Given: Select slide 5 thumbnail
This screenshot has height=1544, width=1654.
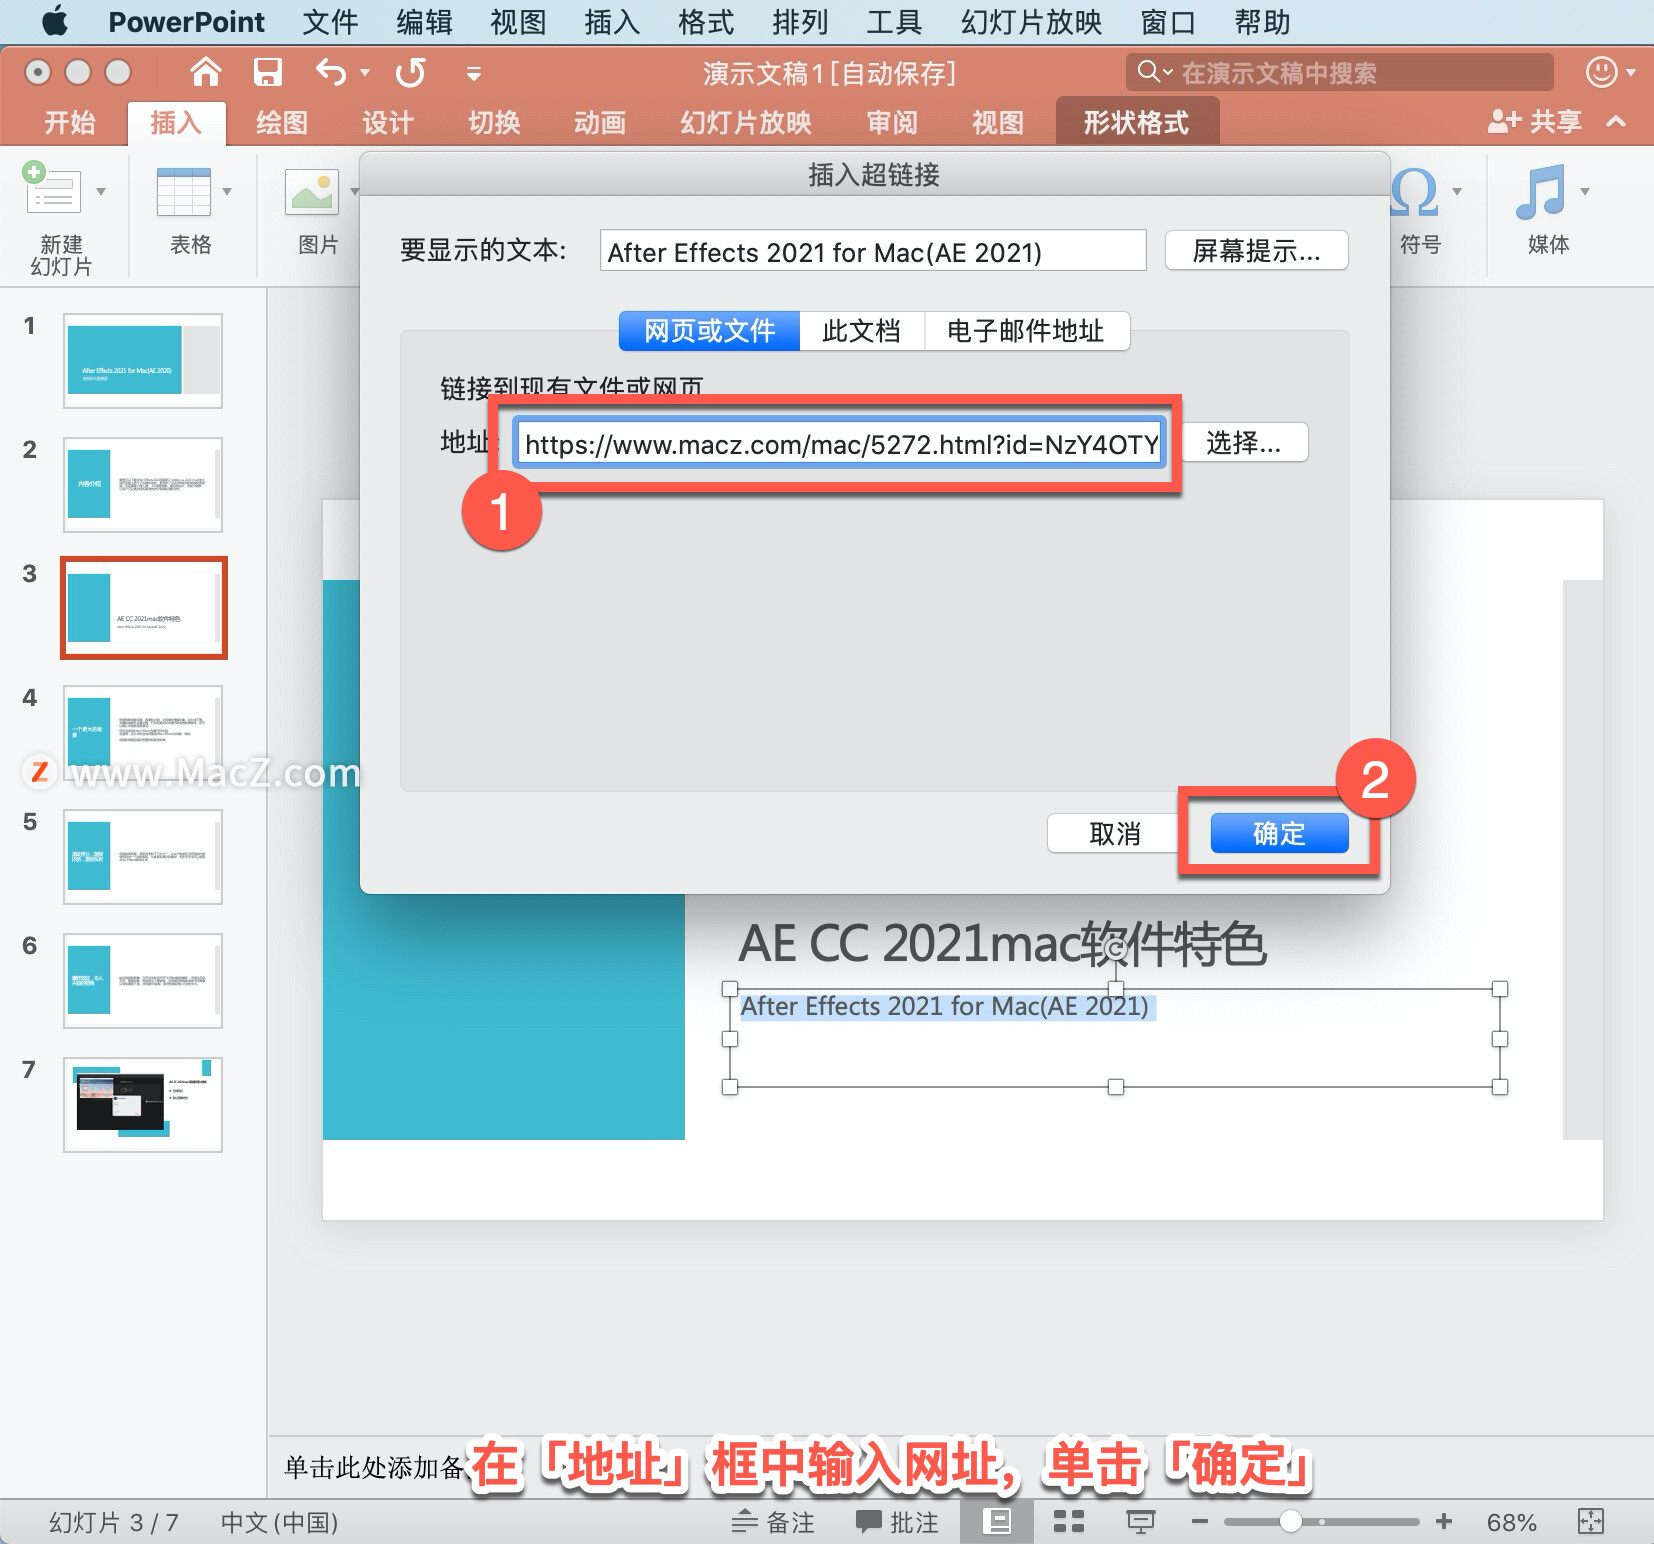Looking at the screenshot, I should pos(143,857).
